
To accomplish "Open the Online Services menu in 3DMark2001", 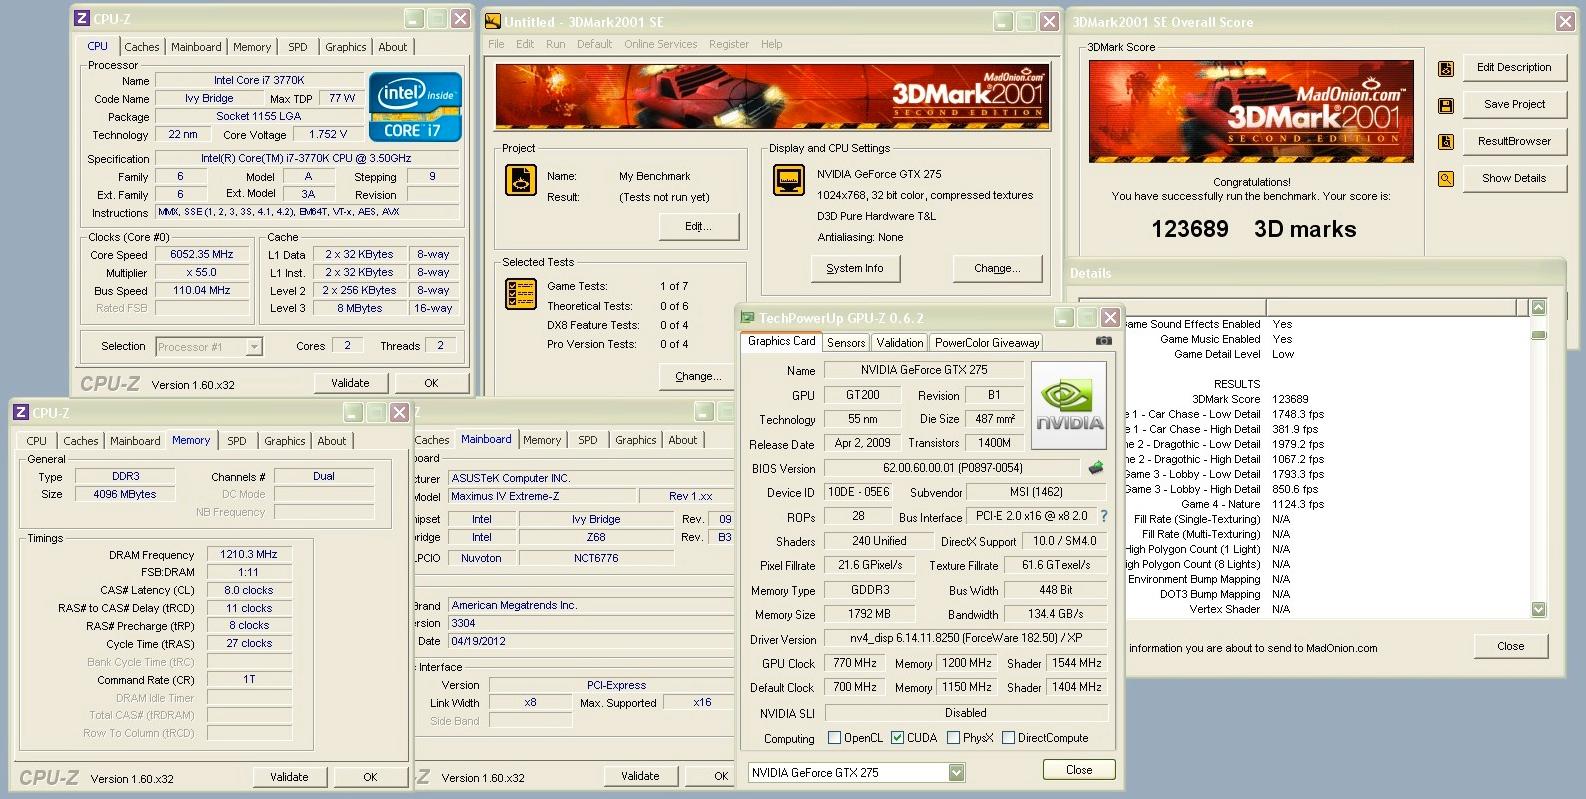I will click(x=660, y=44).
